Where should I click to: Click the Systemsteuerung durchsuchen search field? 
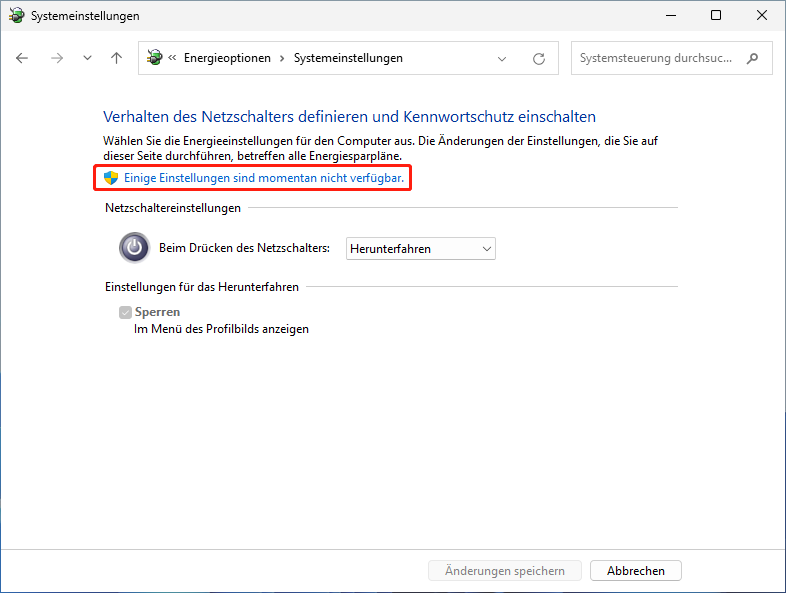(672, 58)
